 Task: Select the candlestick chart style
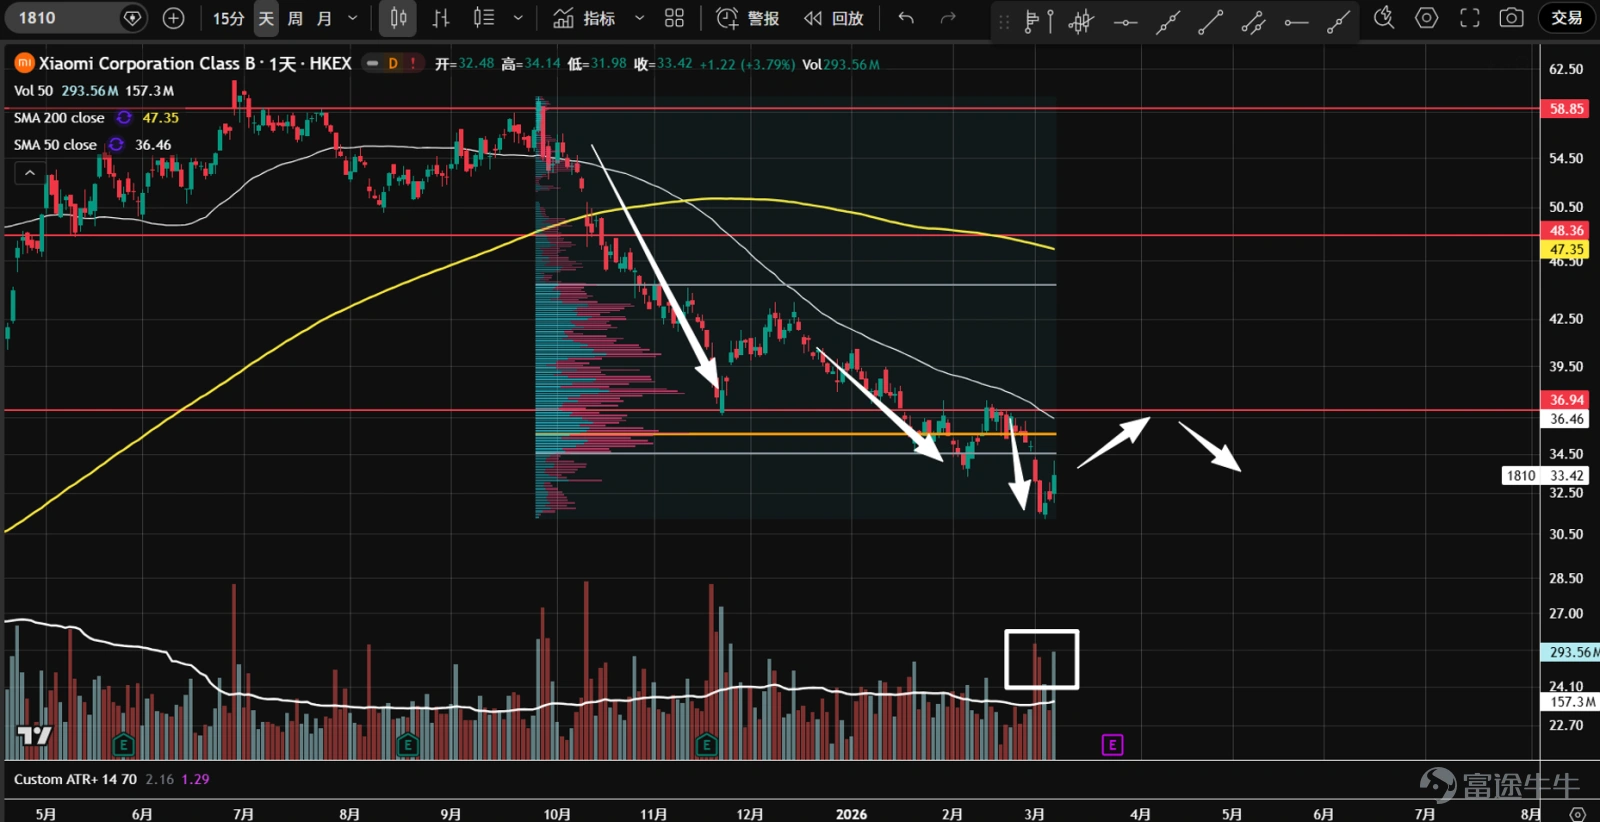click(398, 18)
